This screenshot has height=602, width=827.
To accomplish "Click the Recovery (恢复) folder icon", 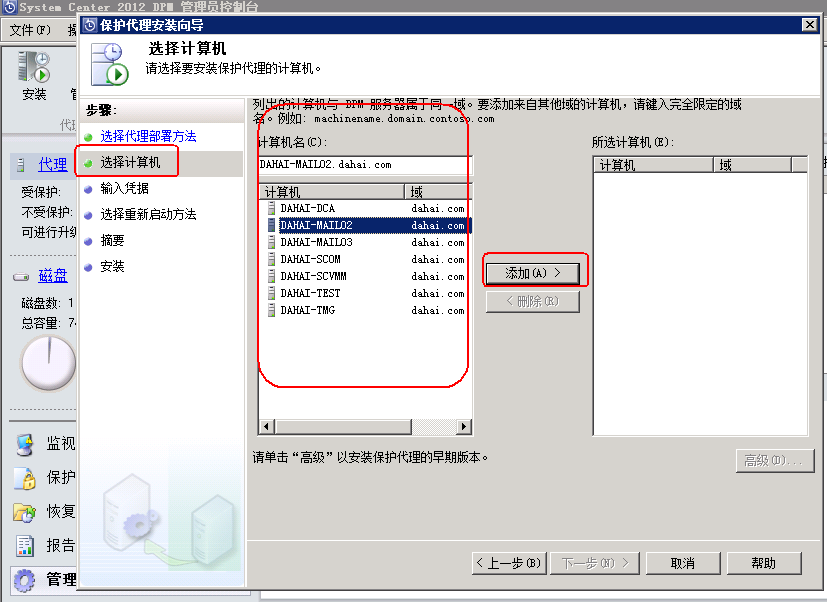I will (24, 512).
